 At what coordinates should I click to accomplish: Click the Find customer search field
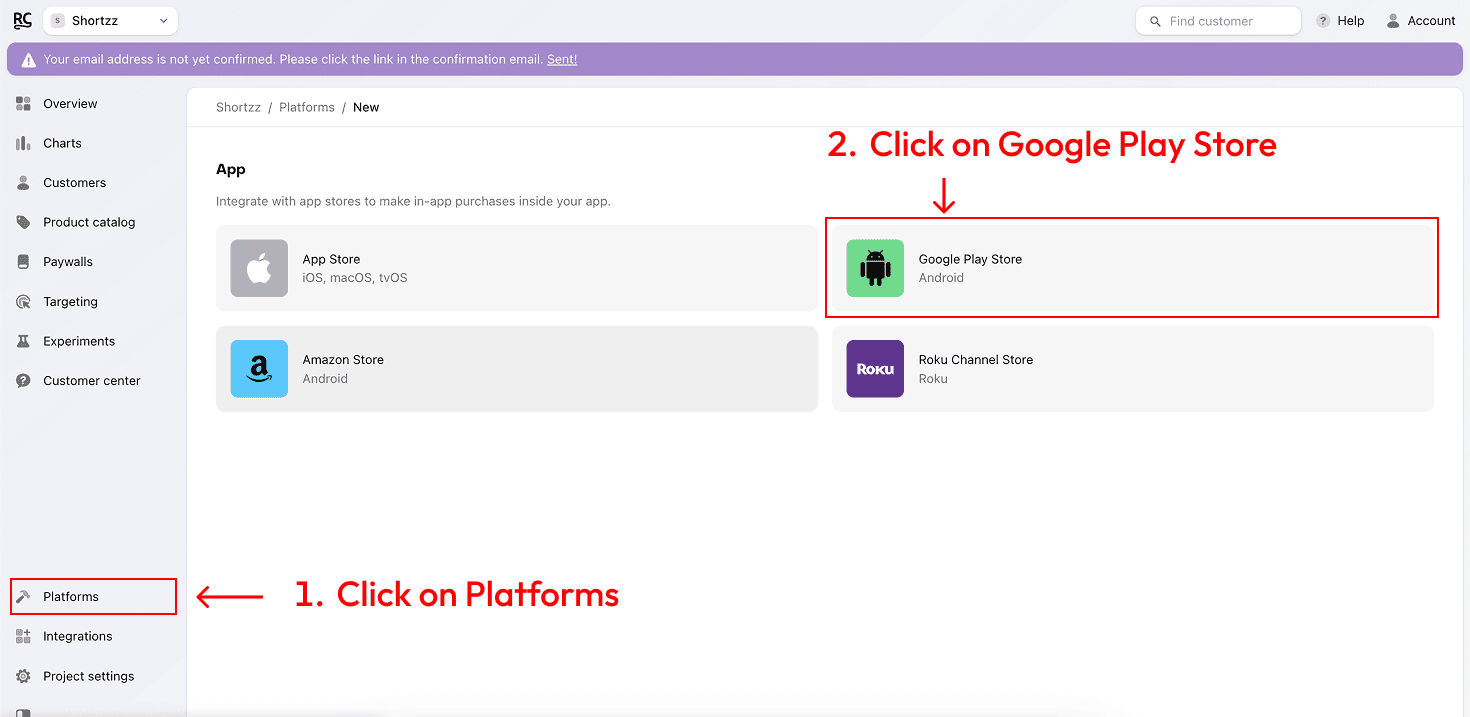click(x=1218, y=21)
